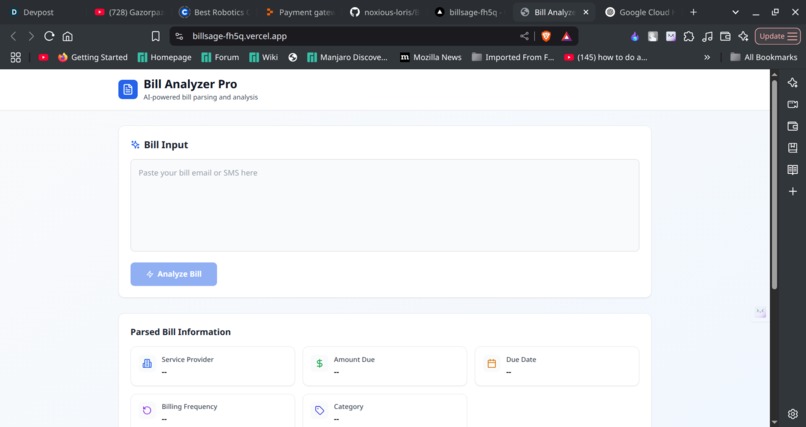Reload the page with the refresh icon
This screenshot has height=427, width=806.
(49, 36)
